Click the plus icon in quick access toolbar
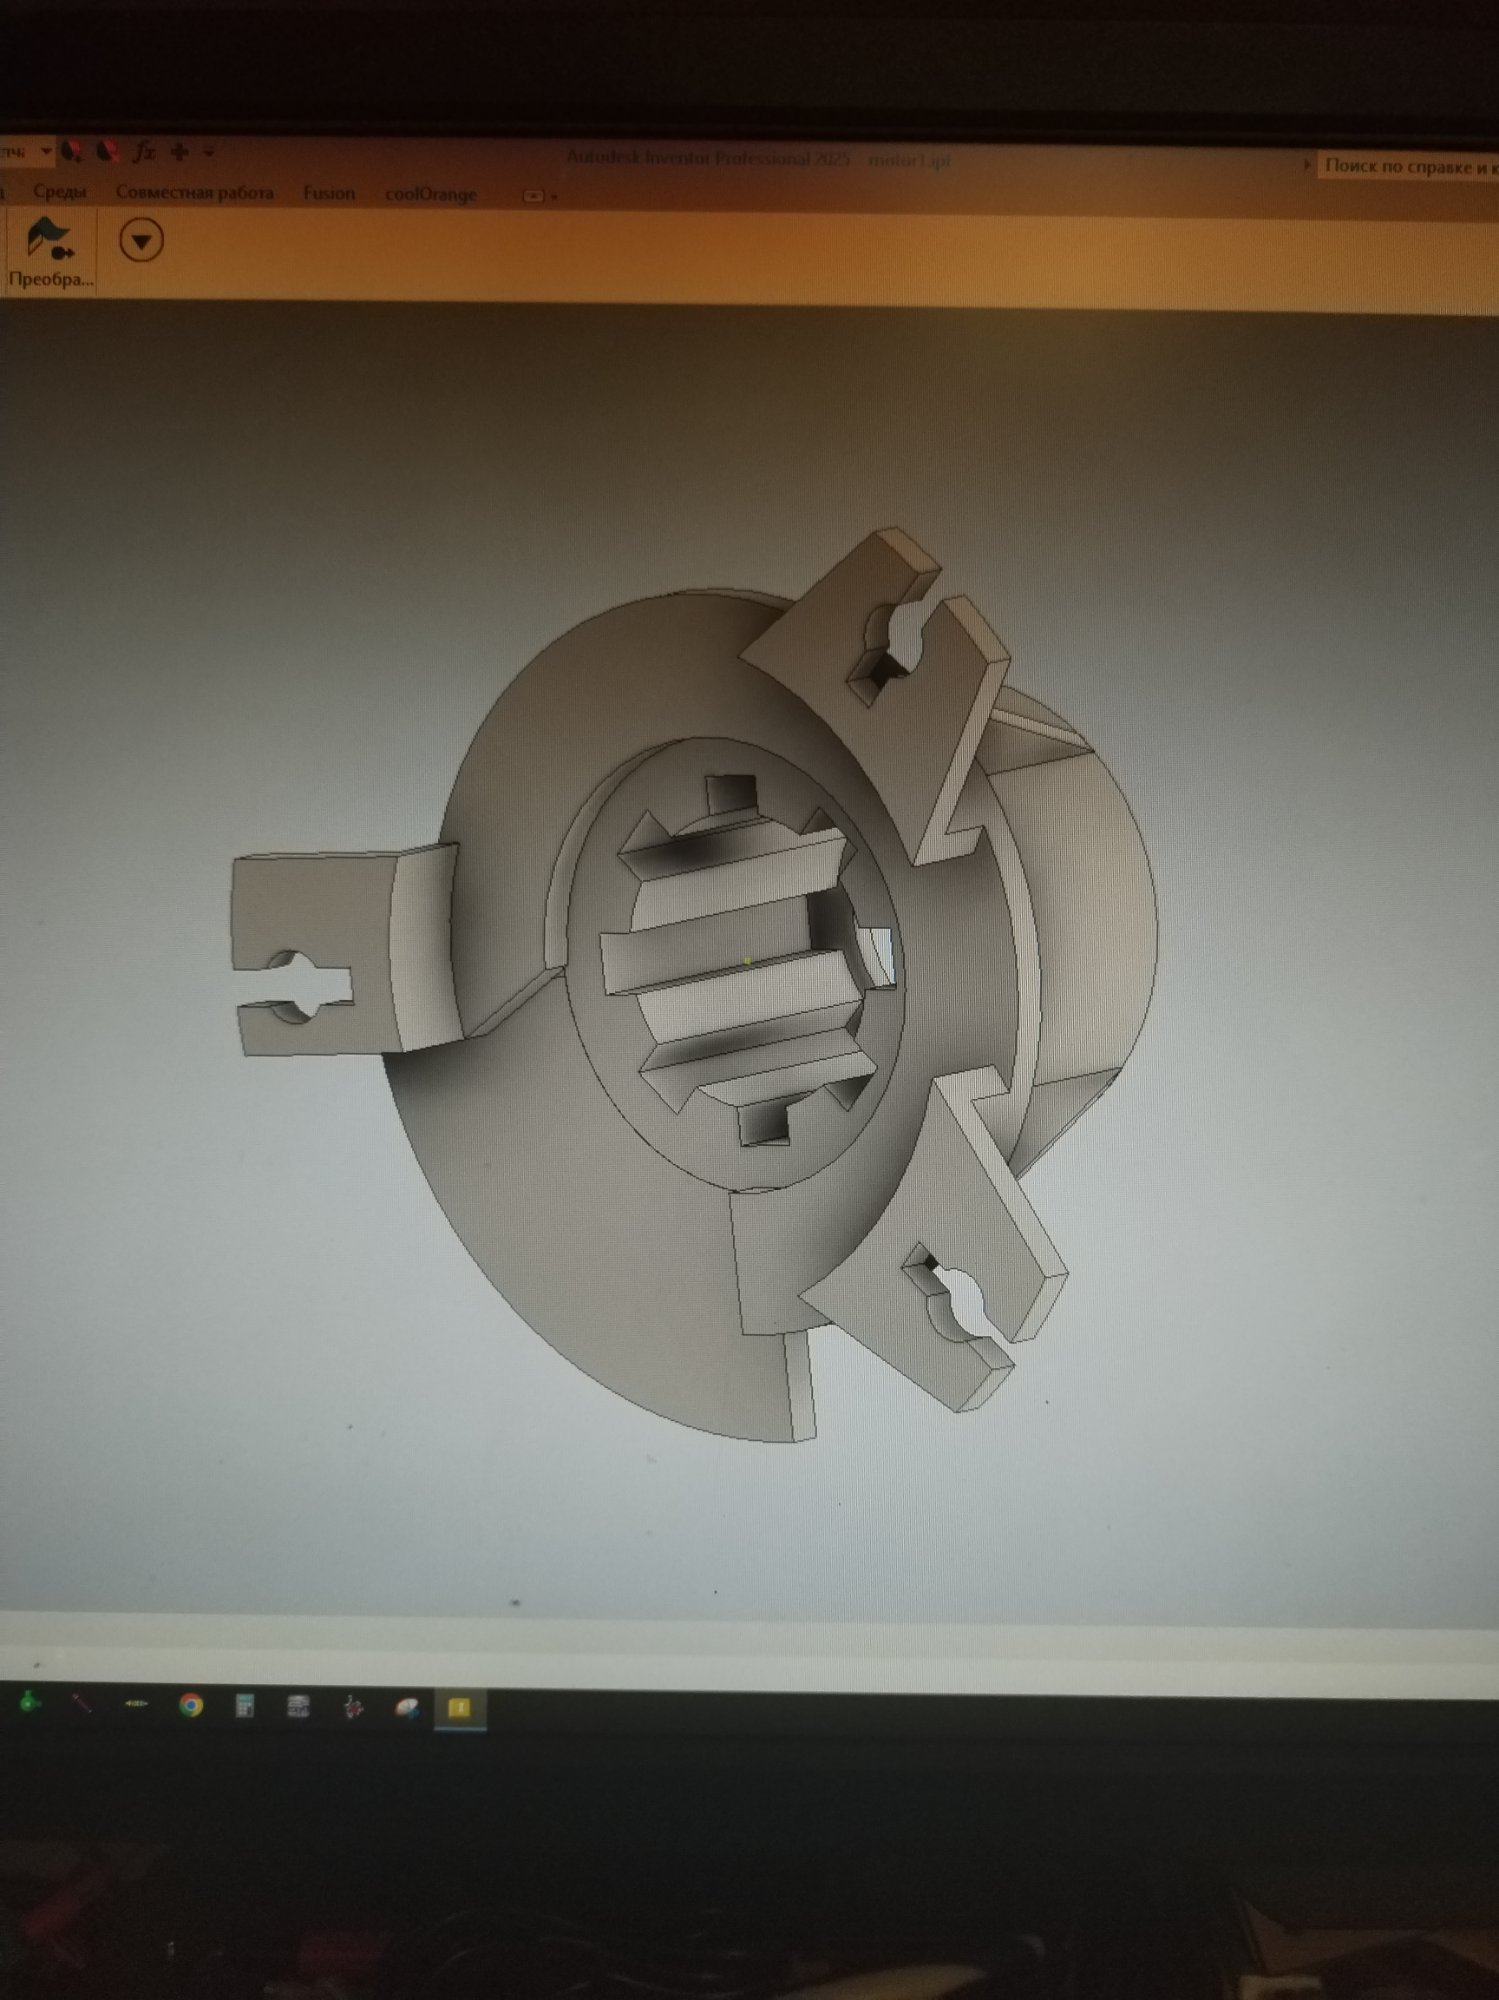1499x2000 pixels. click(180, 152)
